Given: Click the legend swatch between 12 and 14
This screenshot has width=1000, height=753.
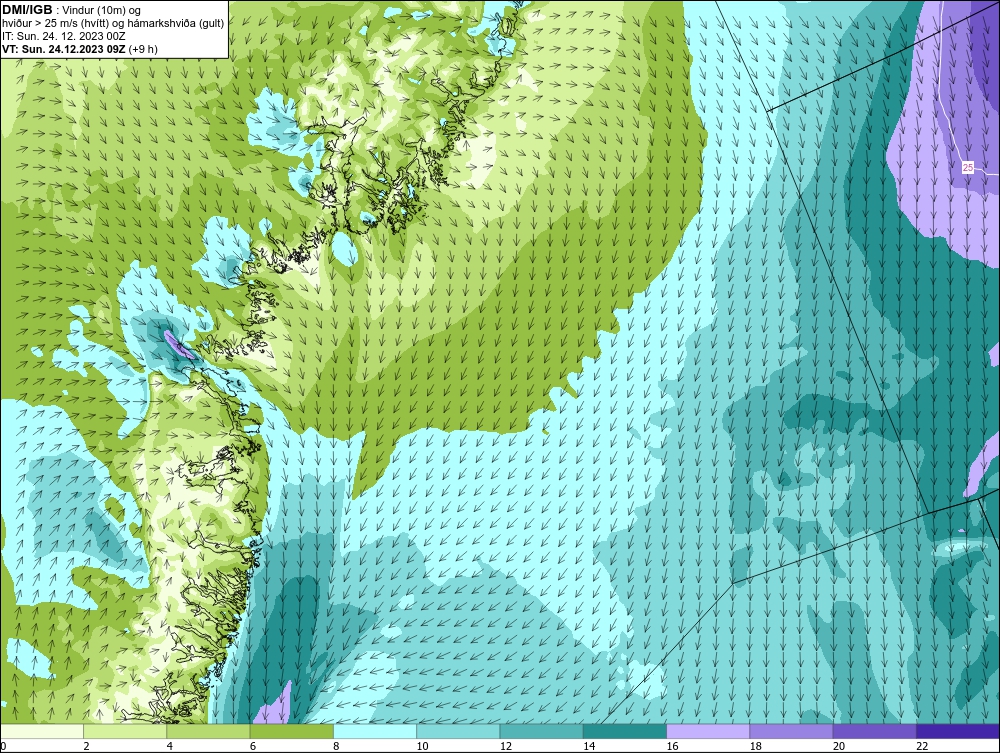Looking at the screenshot, I should 541,731.
